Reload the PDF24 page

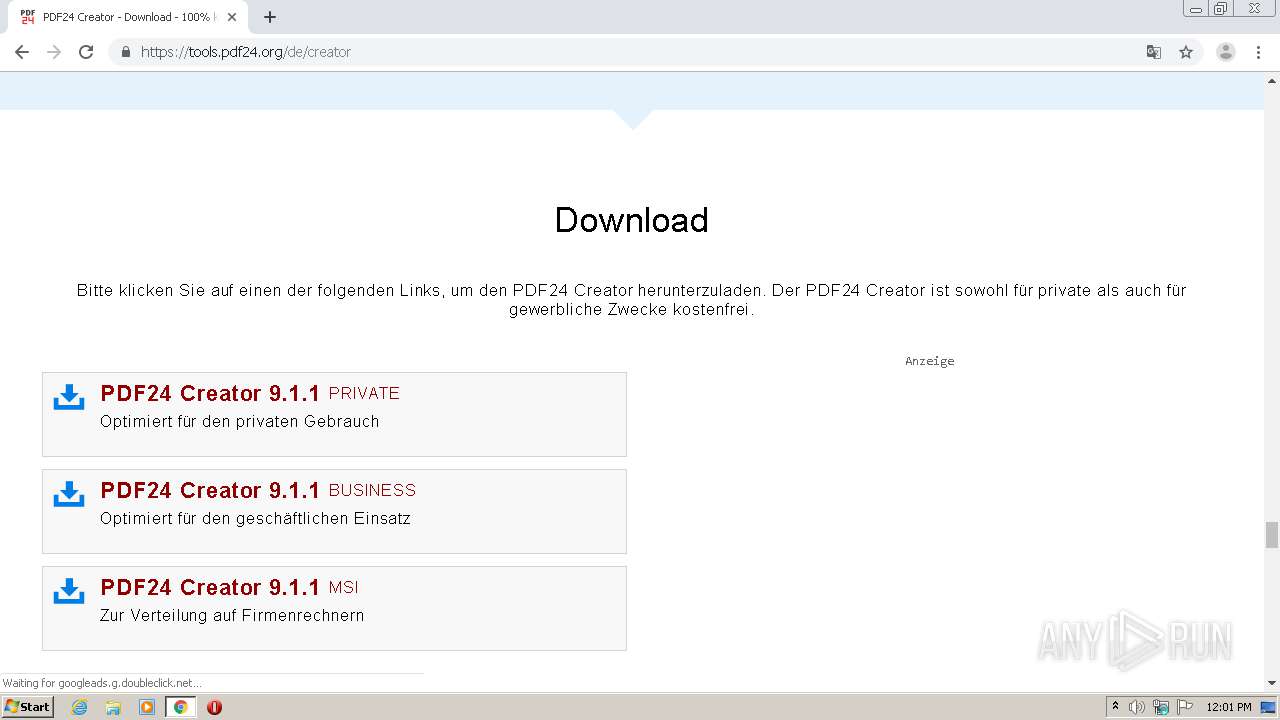(86, 52)
